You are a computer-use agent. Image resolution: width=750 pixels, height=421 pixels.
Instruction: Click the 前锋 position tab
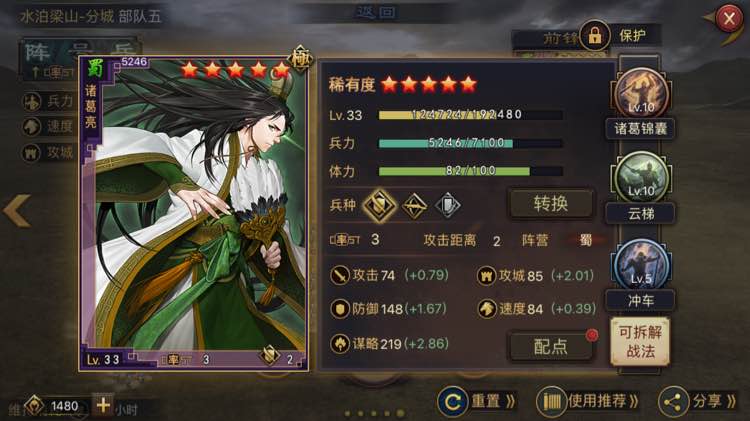click(559, 38)
